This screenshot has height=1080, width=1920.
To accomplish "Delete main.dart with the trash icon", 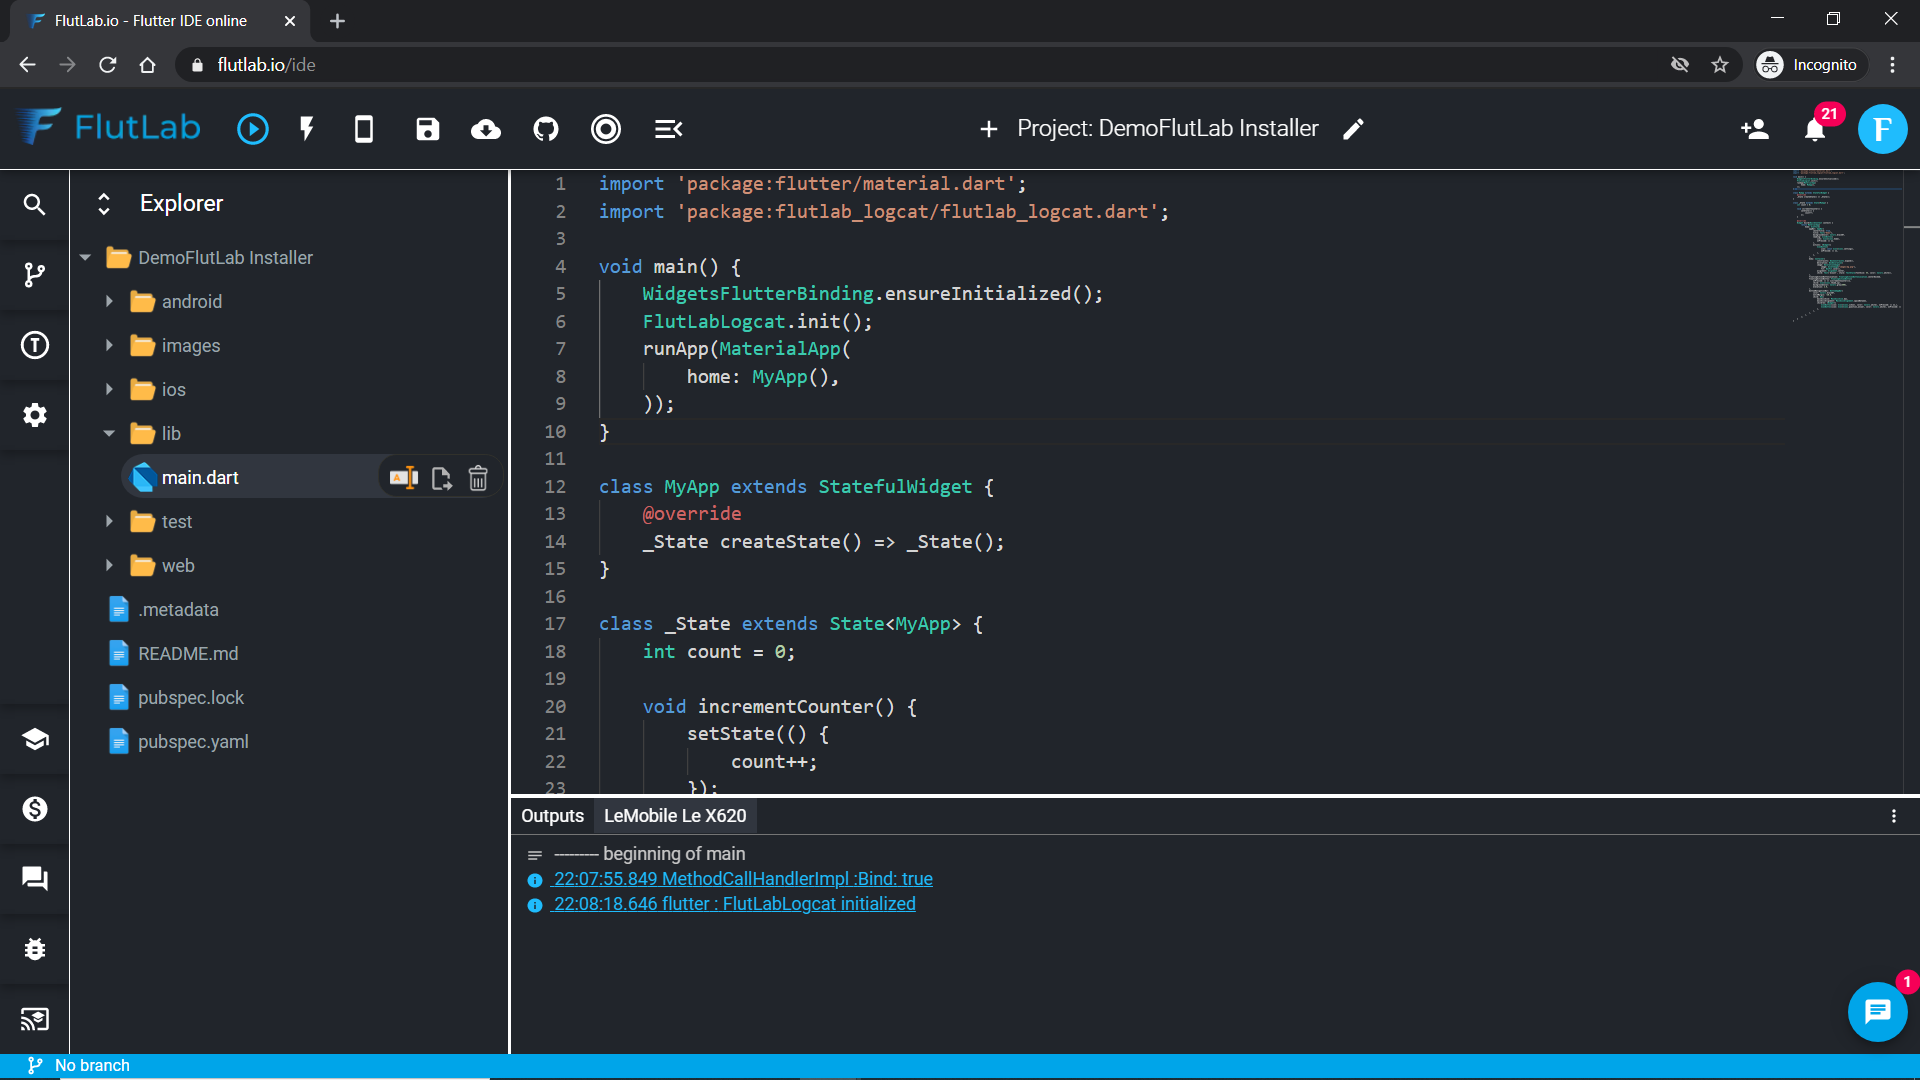I will click(x=478, y=478).
